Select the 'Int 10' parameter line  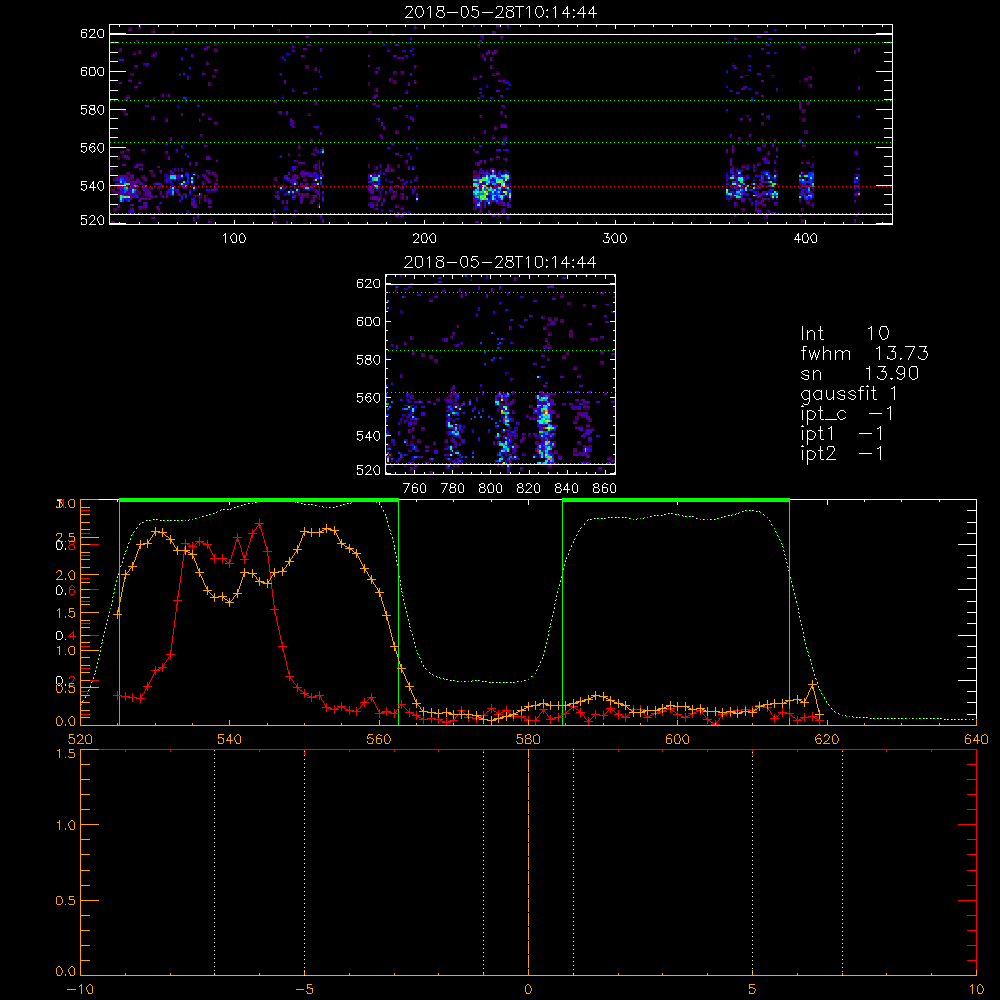click(845, 333)
